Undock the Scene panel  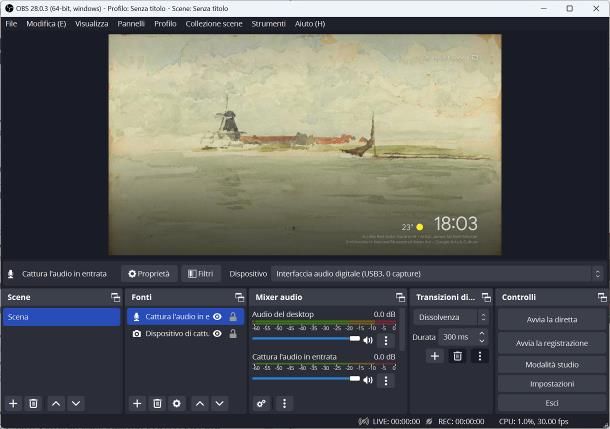click(x=115, y=298)
